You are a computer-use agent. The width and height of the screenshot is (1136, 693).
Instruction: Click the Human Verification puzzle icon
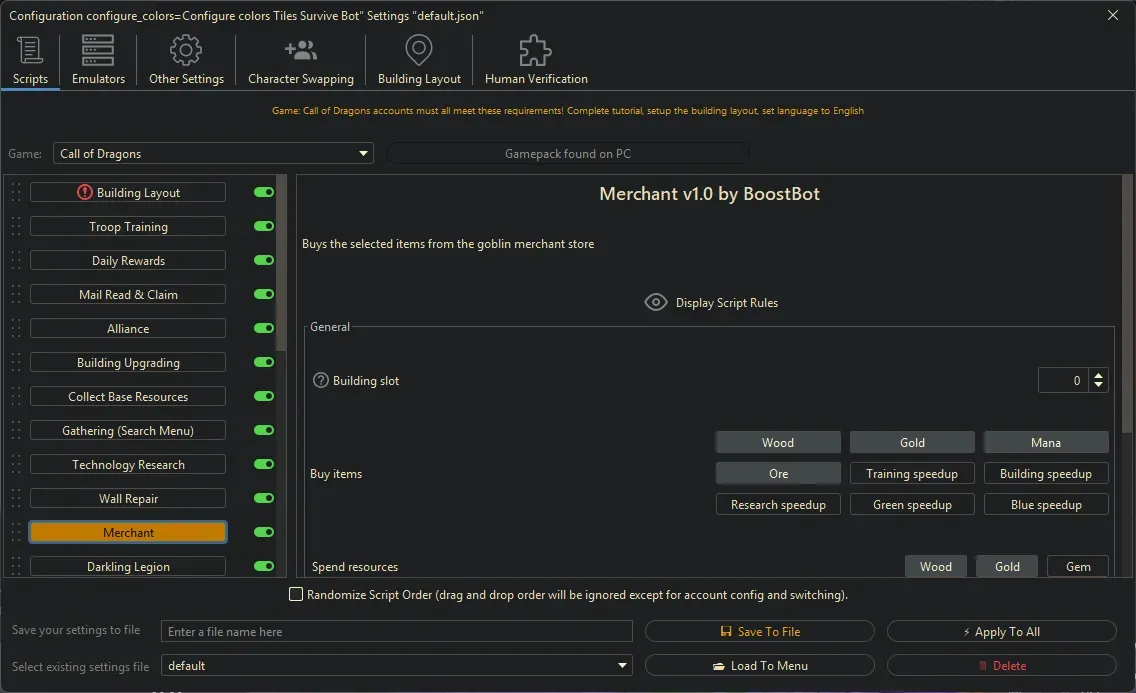point(534,49)
